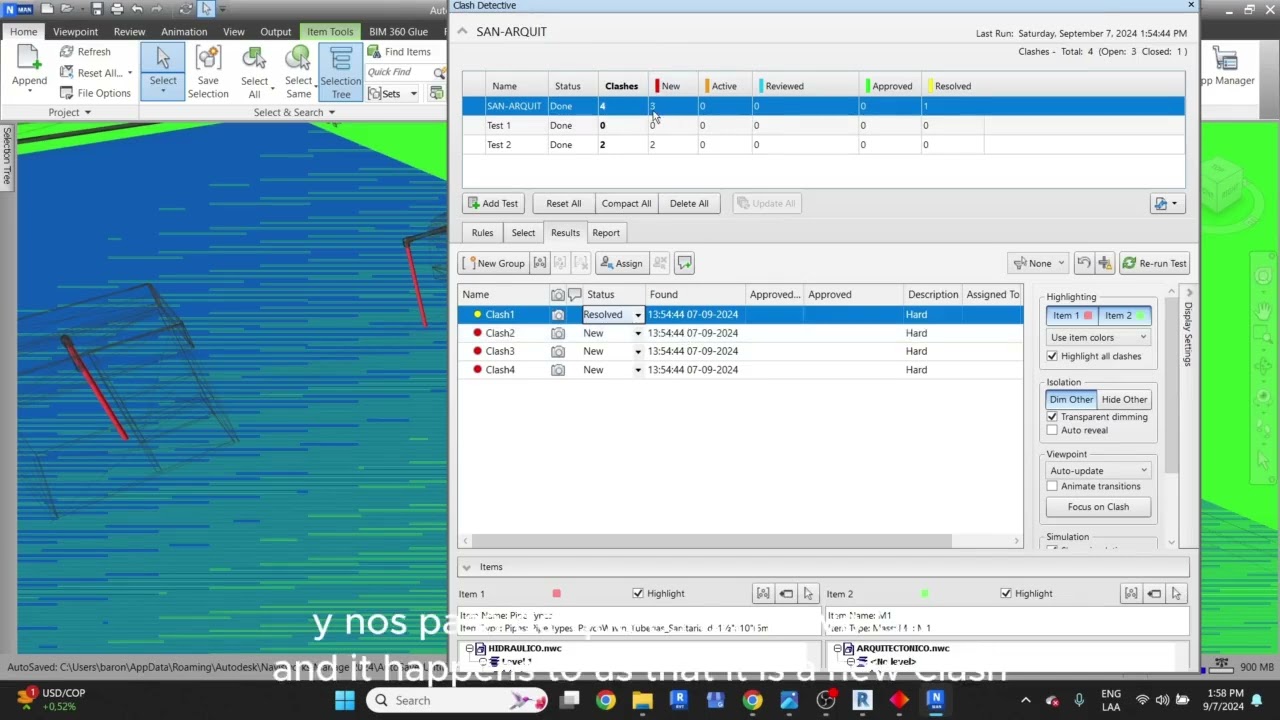Uncheck Highlight all clashes
Screen dimensions: 1280x720
1052,356
